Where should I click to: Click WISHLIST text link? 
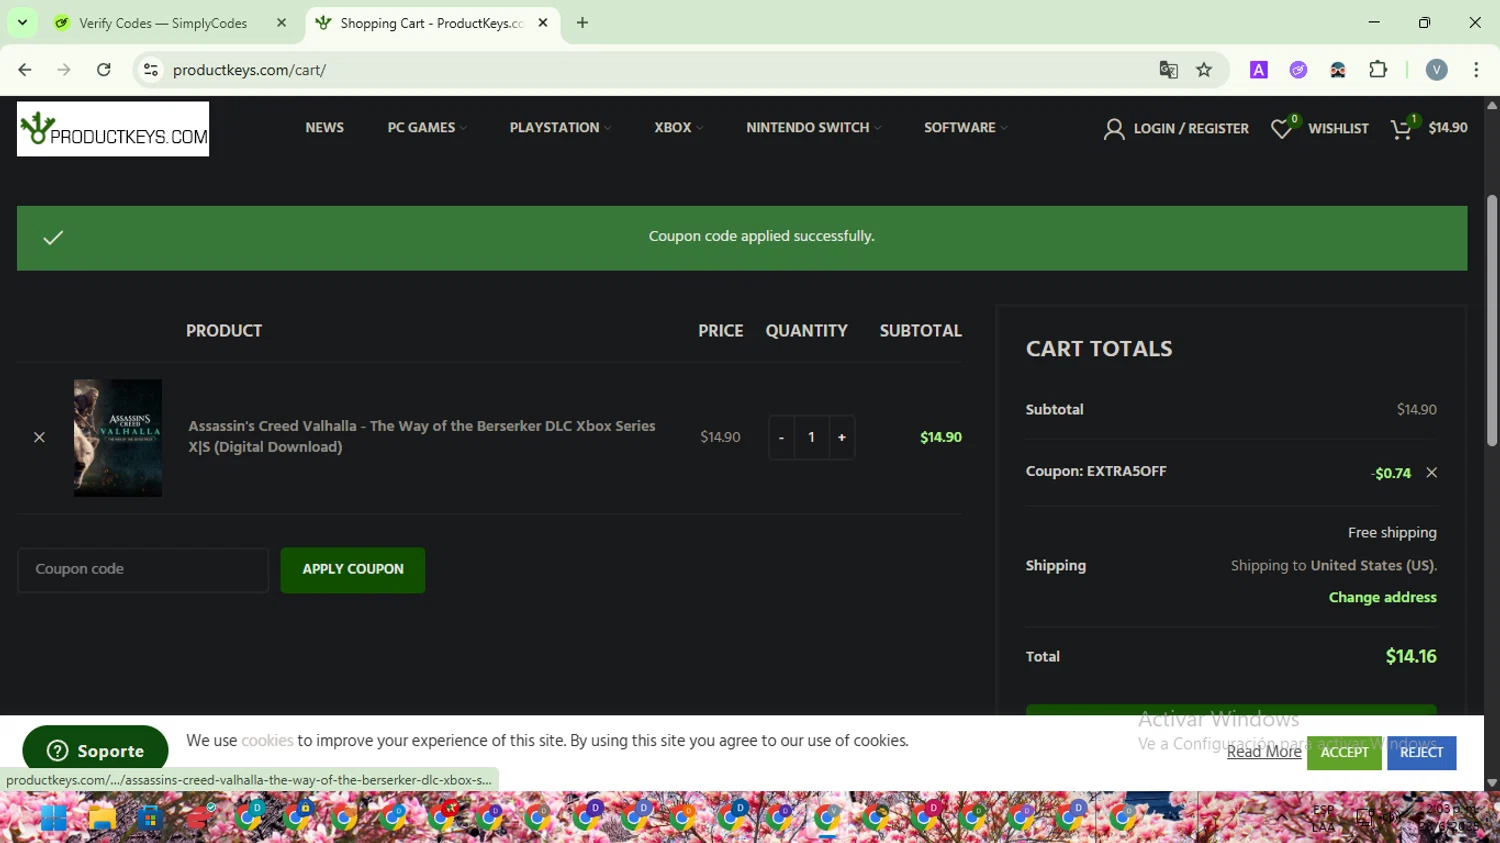tap(1338, 129)
